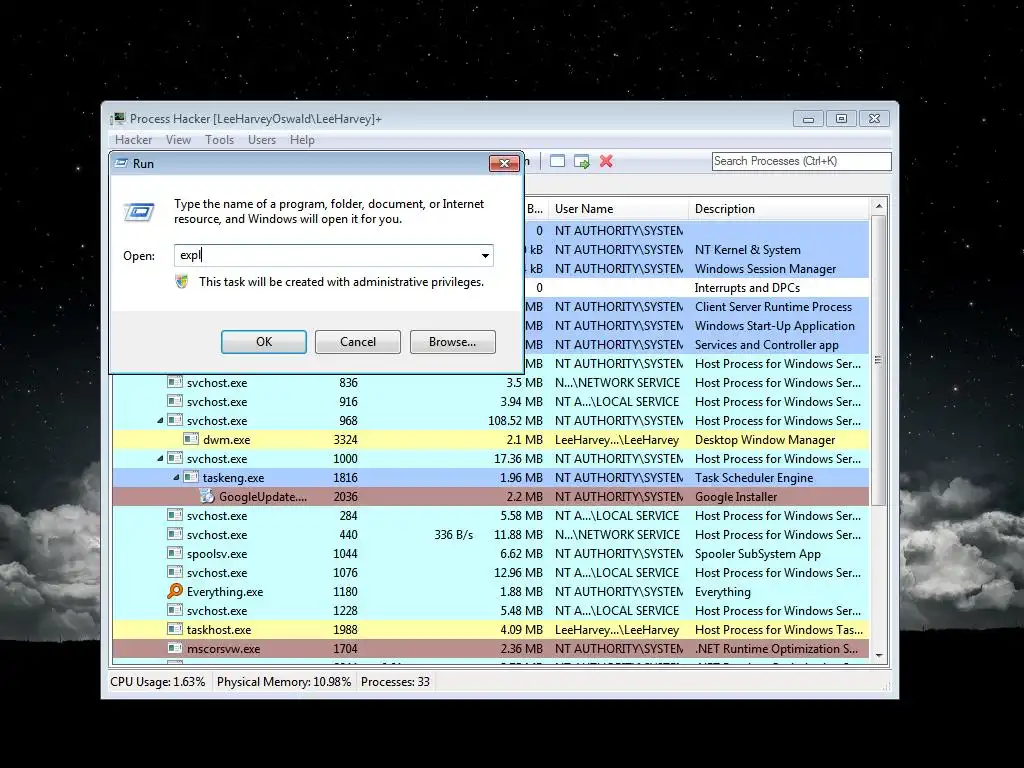Sort by the Description column header
1024x768 pixels.
coord(779,209)
